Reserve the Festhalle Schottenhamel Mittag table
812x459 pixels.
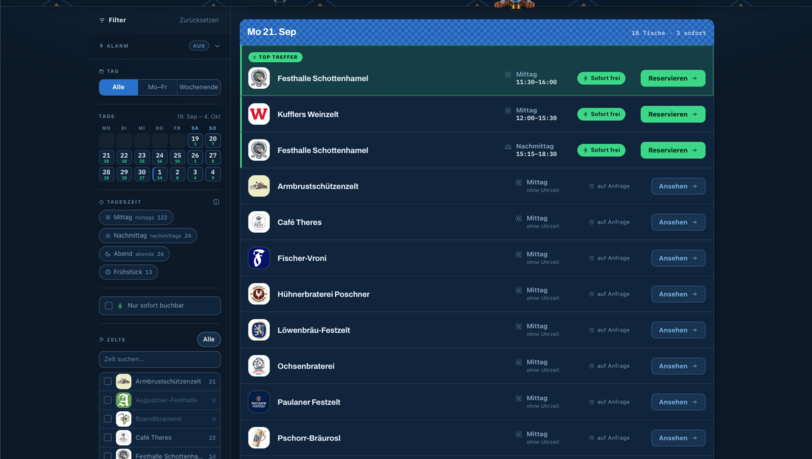[673, 78]
